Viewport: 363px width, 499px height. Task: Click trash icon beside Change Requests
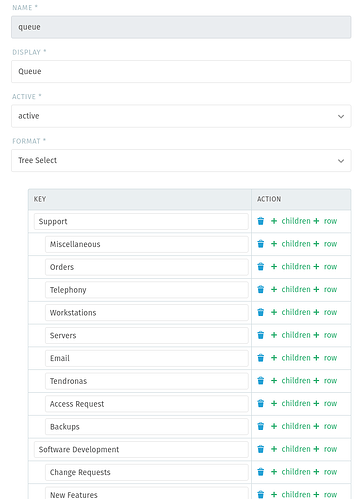(x=261, y=472)
